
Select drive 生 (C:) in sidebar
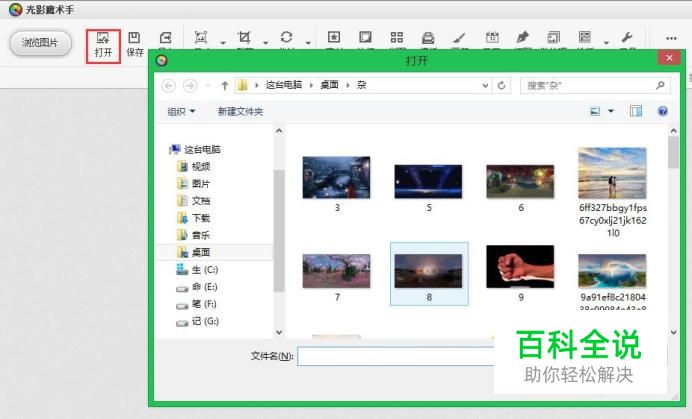(197, 269)
